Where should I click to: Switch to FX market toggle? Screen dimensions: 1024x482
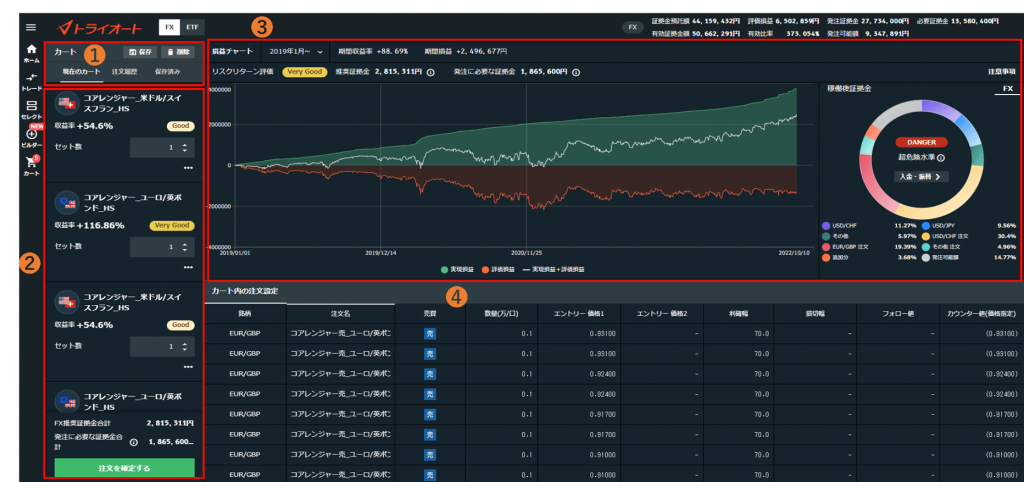pyautogui.click(x=168, y=27)
